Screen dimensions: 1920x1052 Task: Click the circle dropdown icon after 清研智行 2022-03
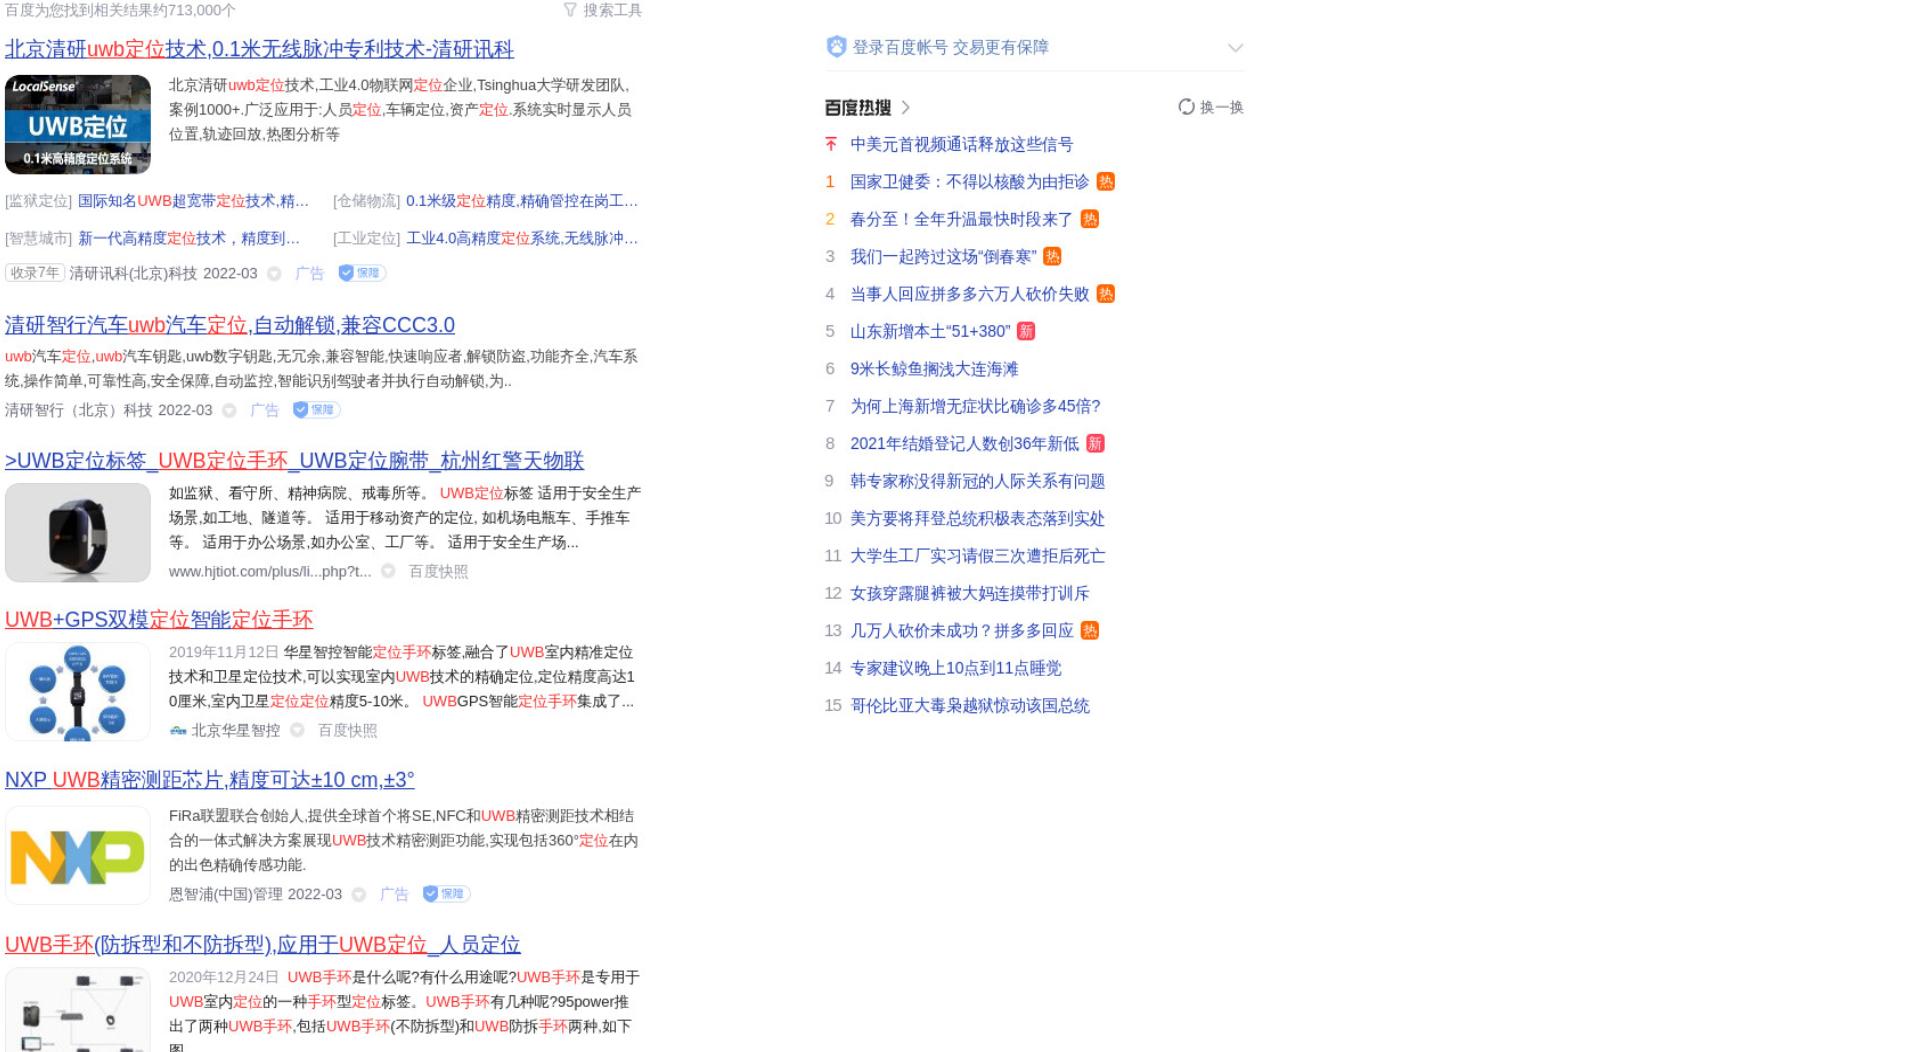pos(229,411)
